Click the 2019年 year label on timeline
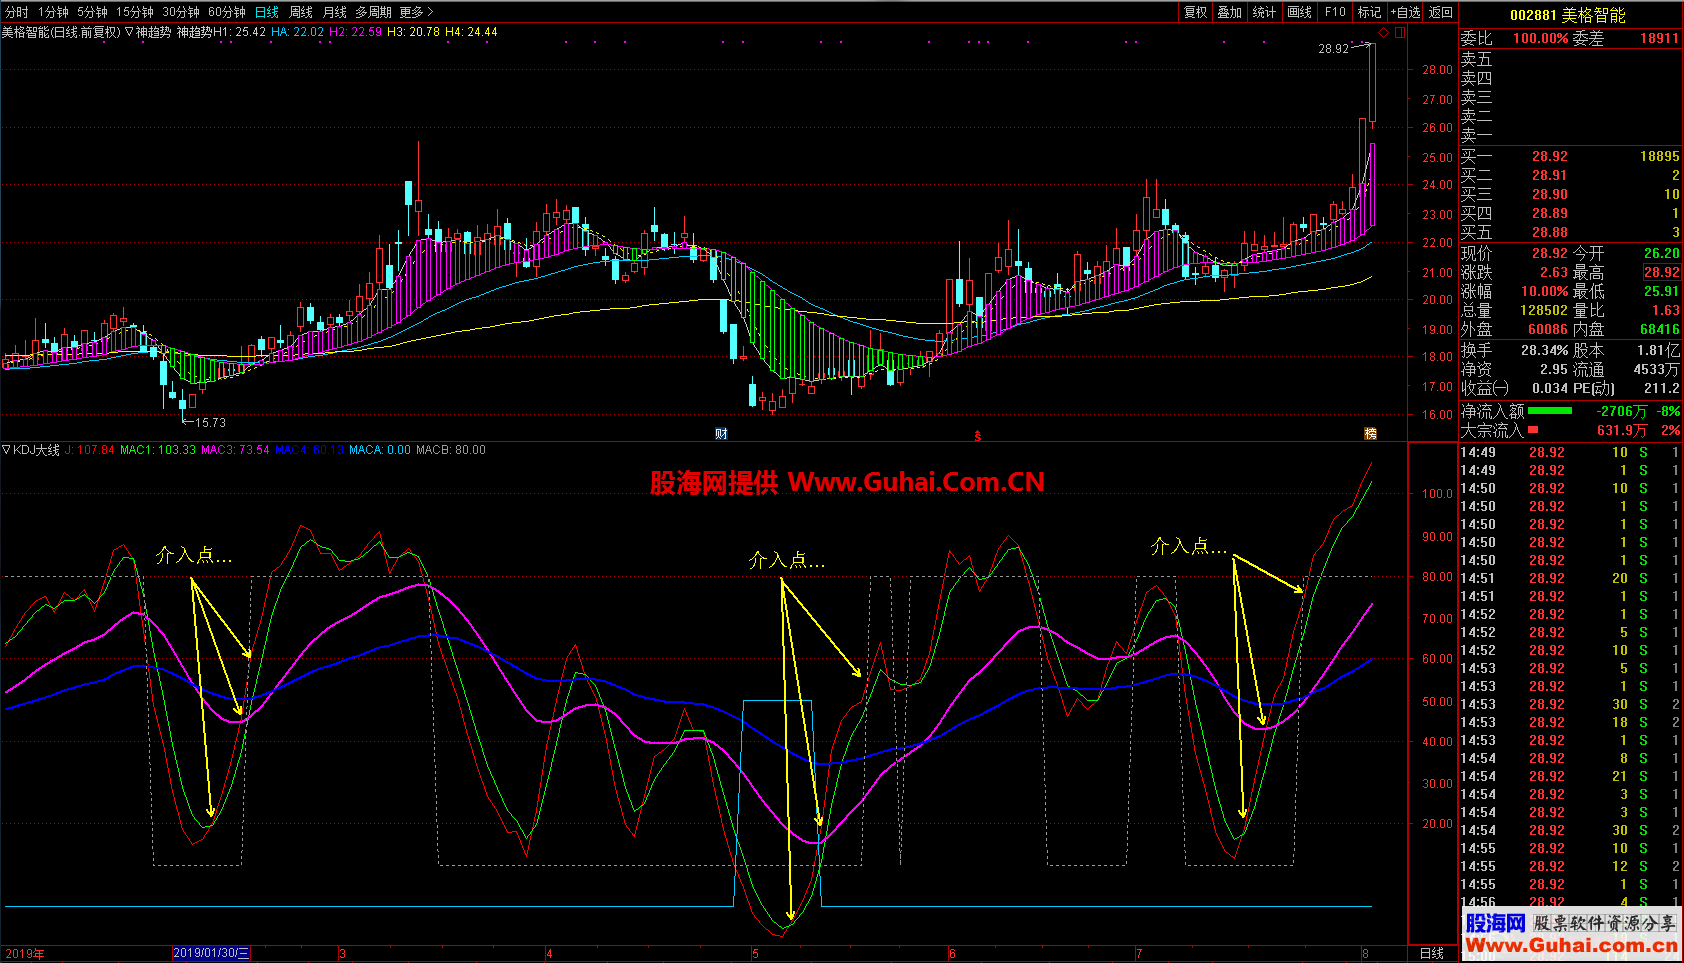Viewport: 1684px width, 963px height. pos(25,954)
